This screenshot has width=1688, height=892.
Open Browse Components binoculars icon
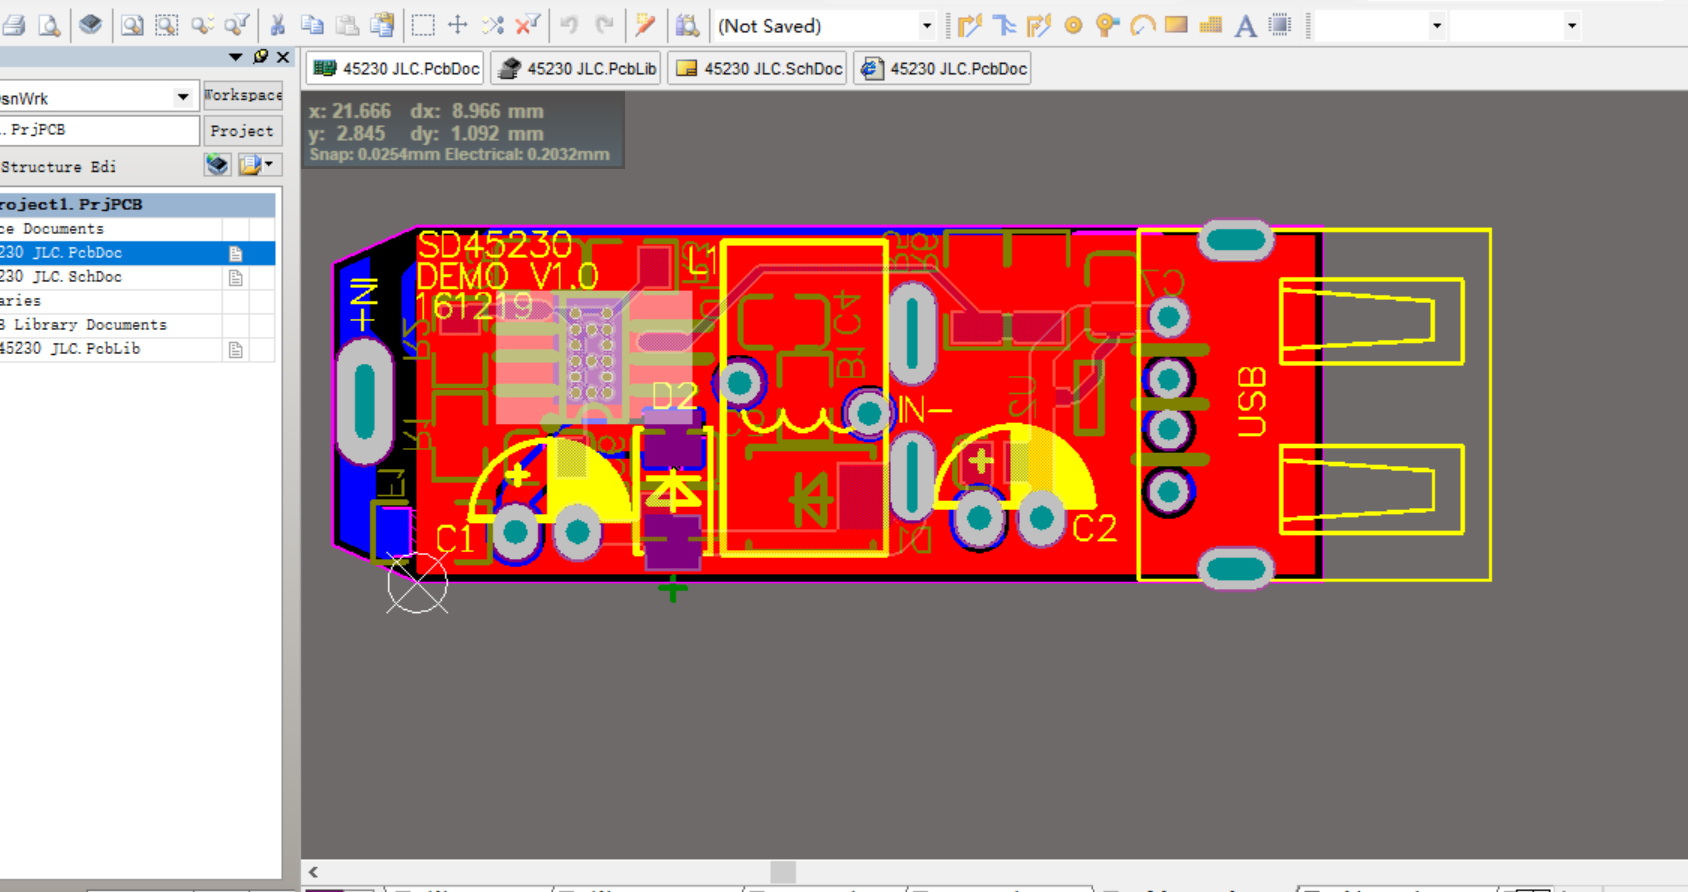687,25
